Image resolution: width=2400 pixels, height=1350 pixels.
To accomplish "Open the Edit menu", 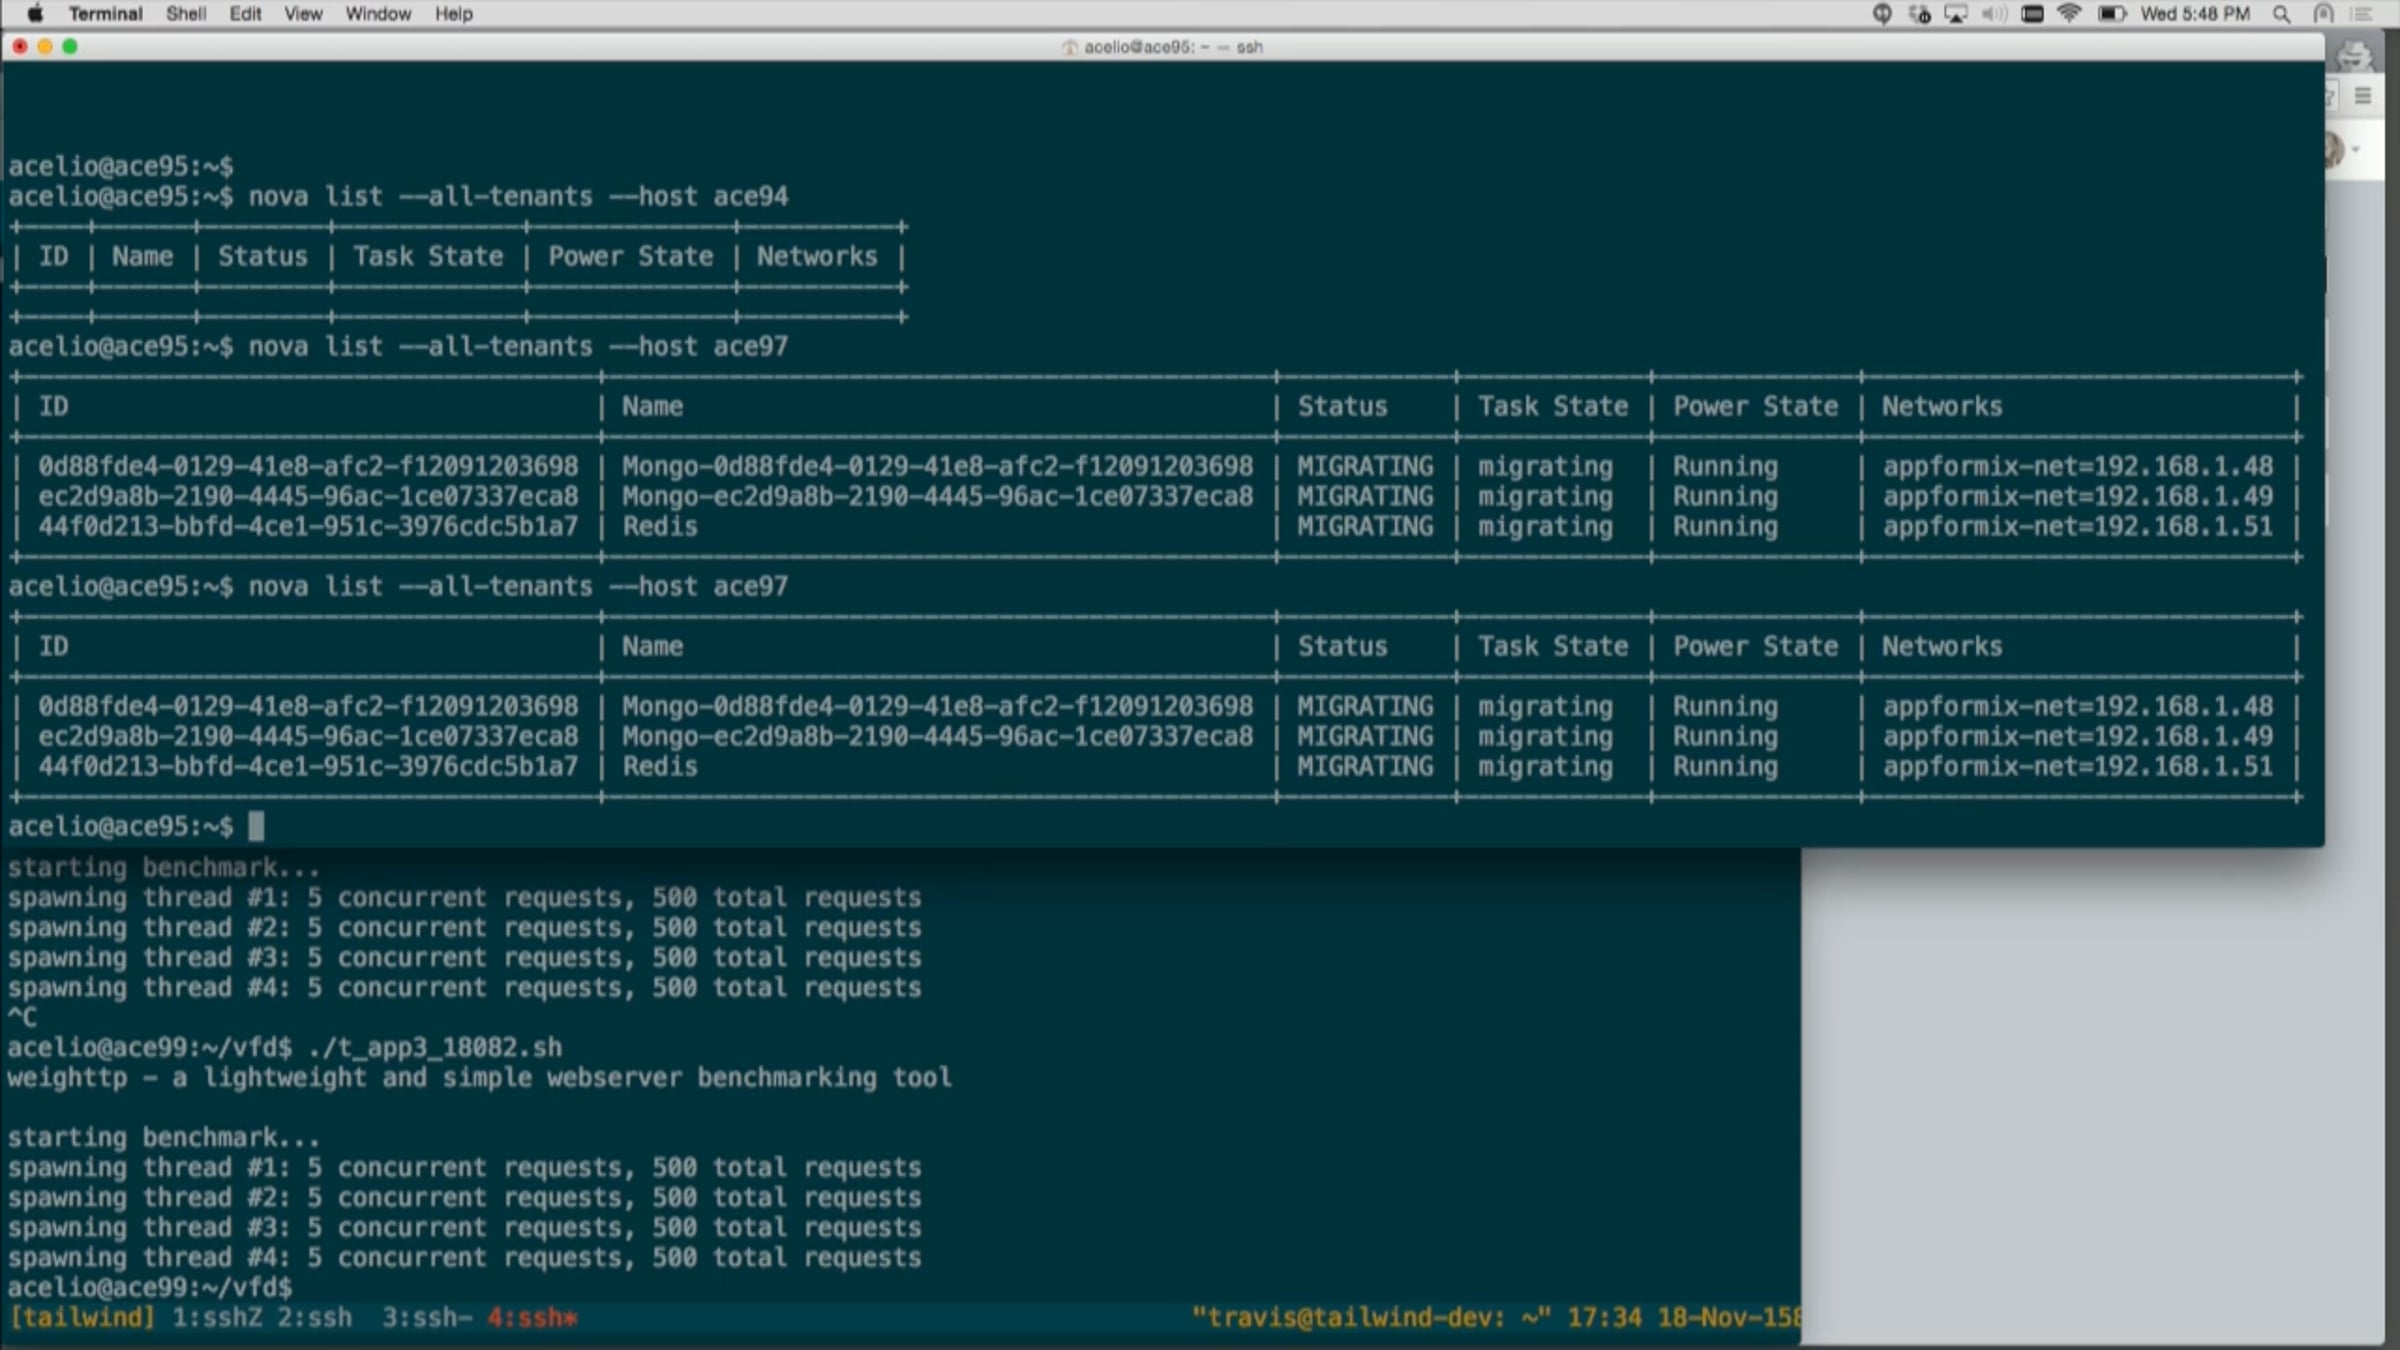I will (245, 14).
